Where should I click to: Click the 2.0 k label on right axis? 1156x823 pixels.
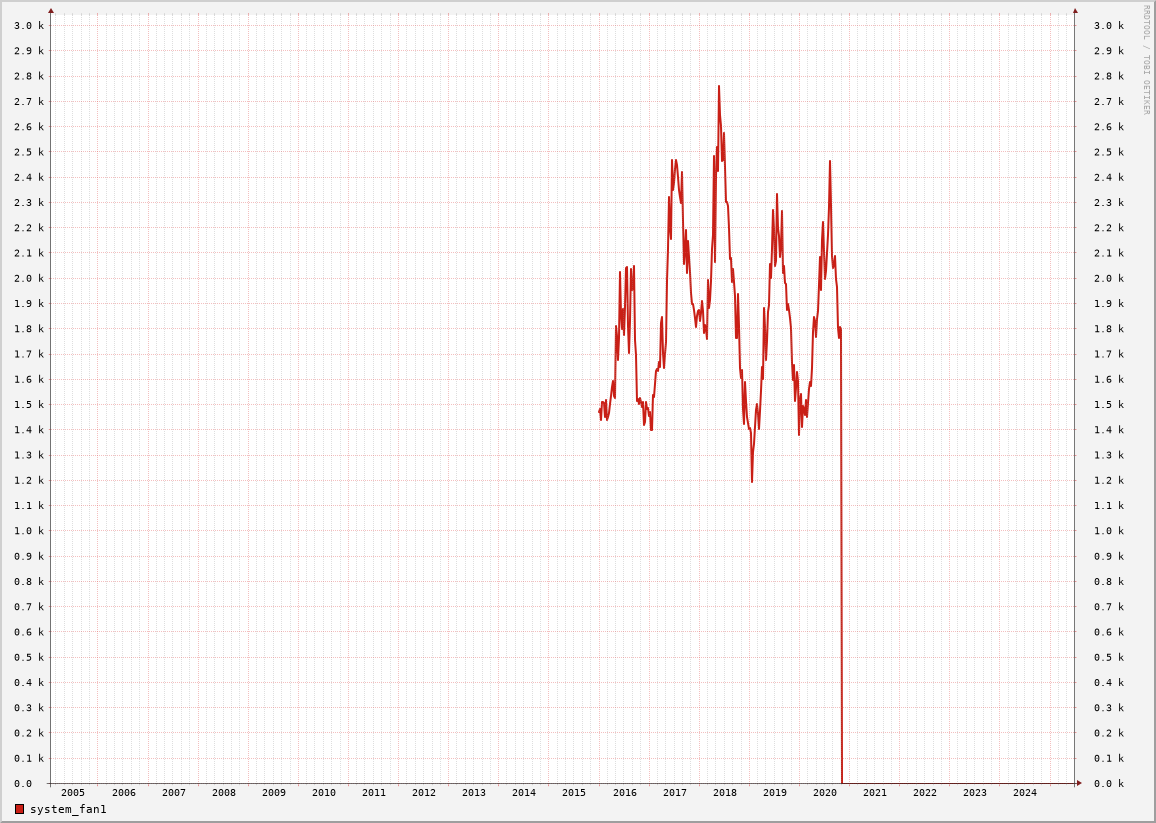[x=1108, y=279]
